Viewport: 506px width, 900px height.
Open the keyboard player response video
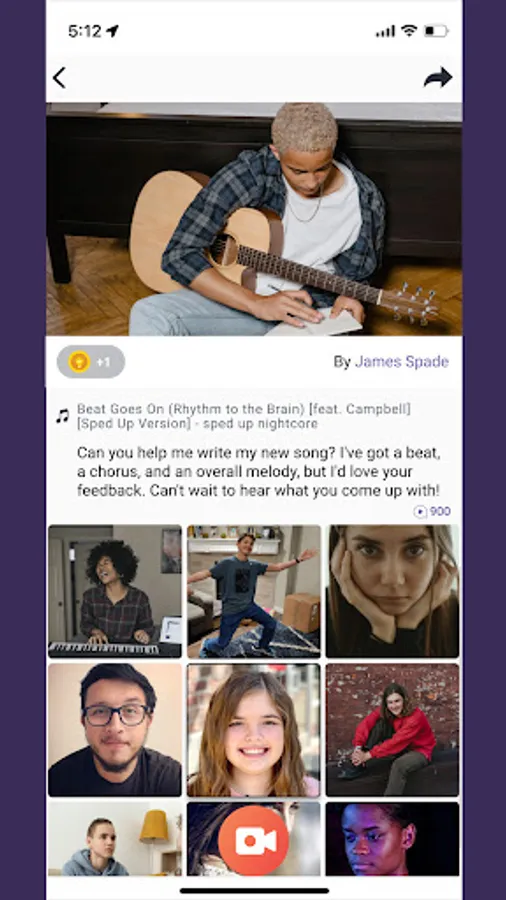[115, 591]
